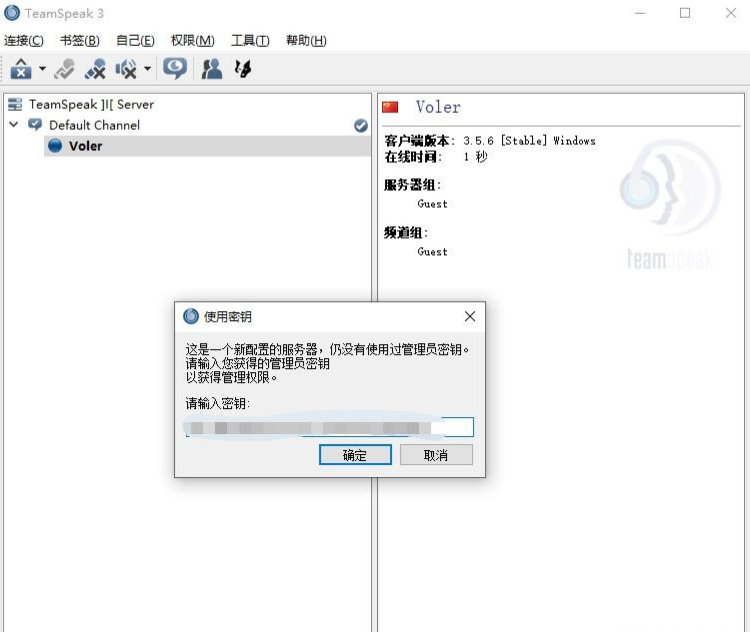Click the TeamSpeak 3 app icon in title bar
750x632 pixels.
tap(12, 13)
